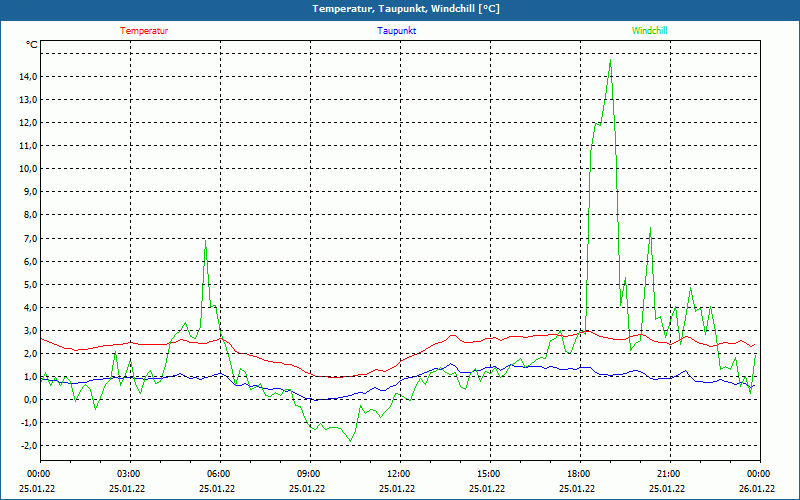This screenshot has height=500, width=800.
Task: Click the 12:00 time axis label
Action: click(398, 474)
